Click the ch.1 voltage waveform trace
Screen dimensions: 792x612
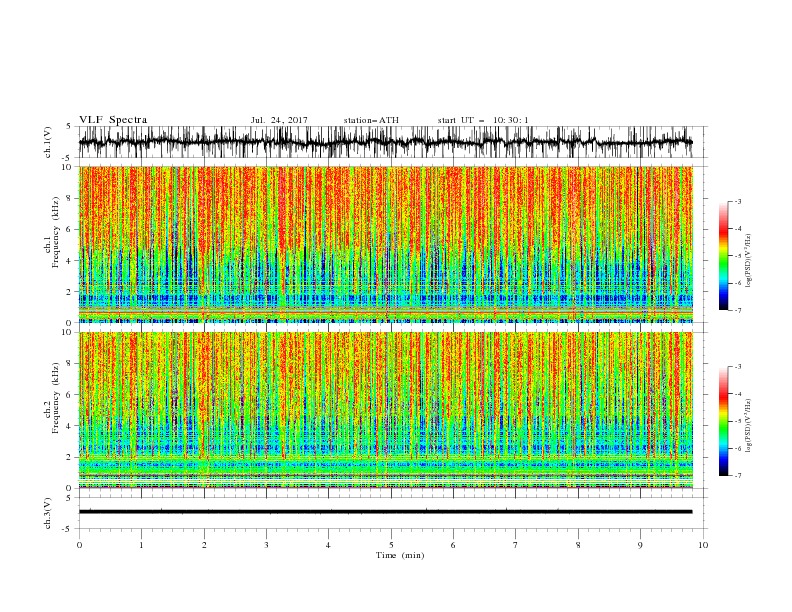point(385,142)
